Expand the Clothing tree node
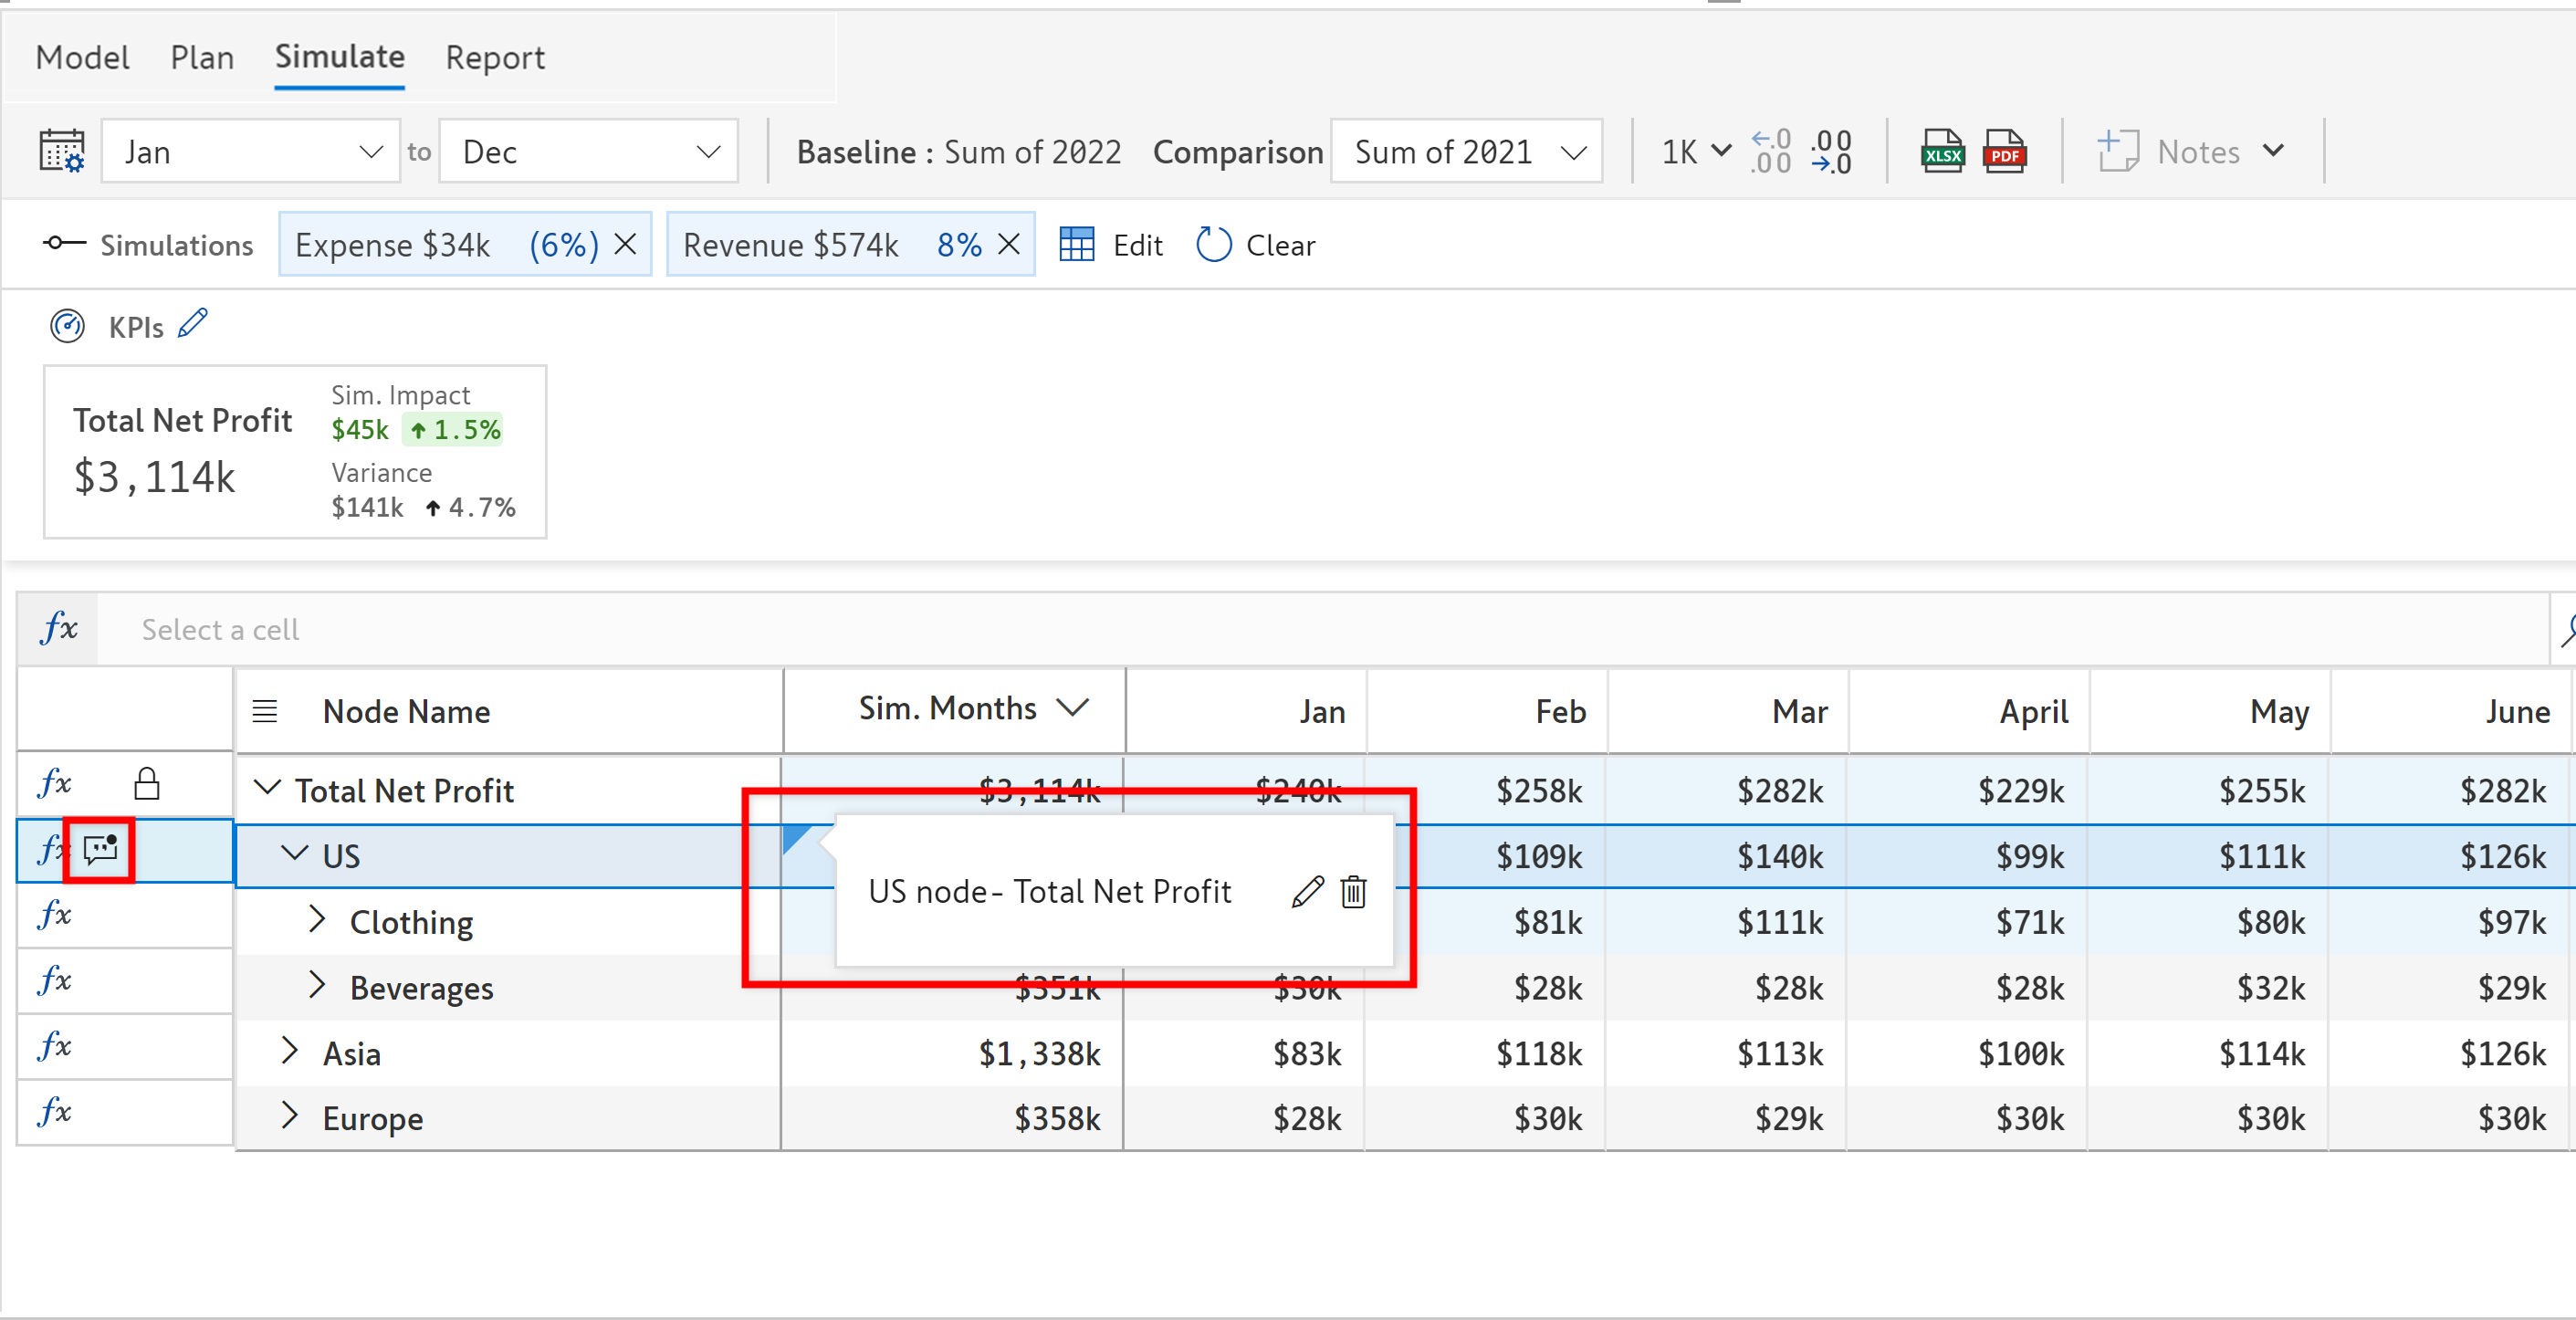 (317, 920)
